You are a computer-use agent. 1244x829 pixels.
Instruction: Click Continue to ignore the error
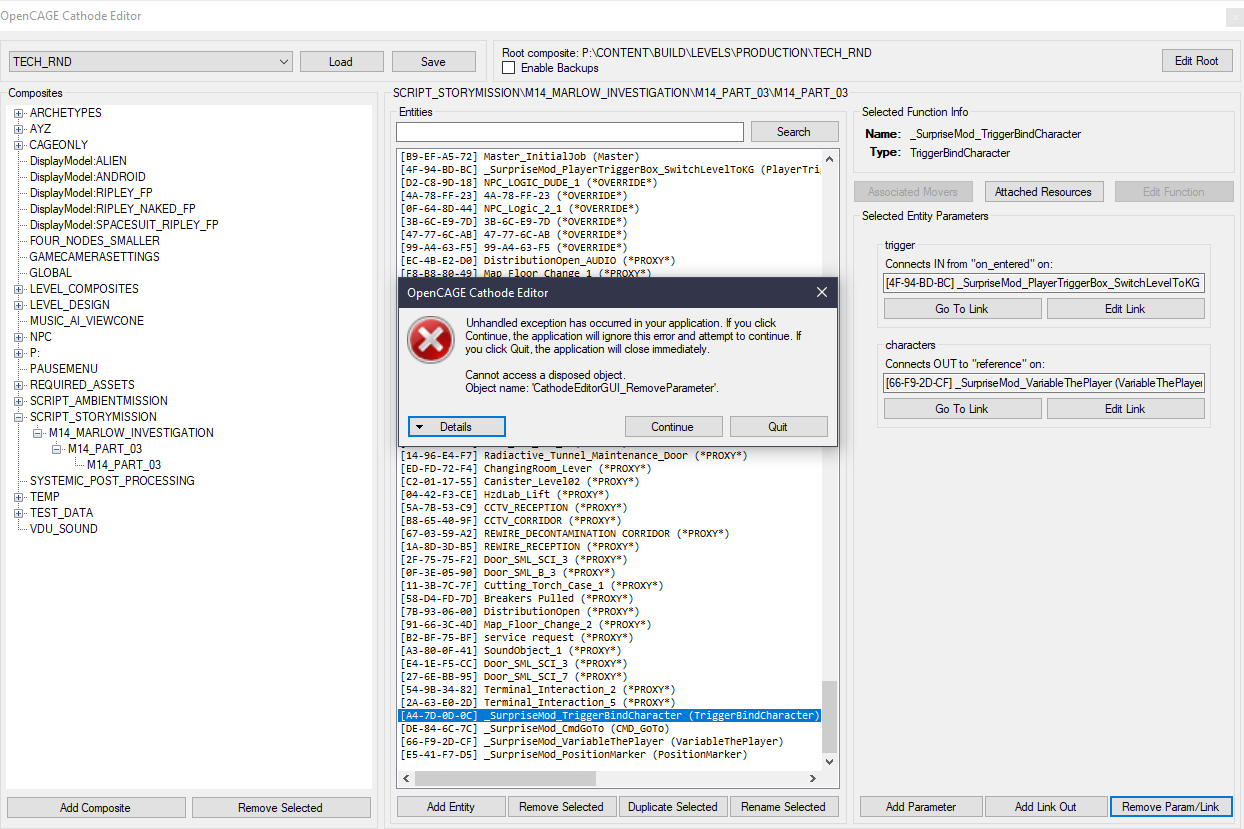click(673, 426)
